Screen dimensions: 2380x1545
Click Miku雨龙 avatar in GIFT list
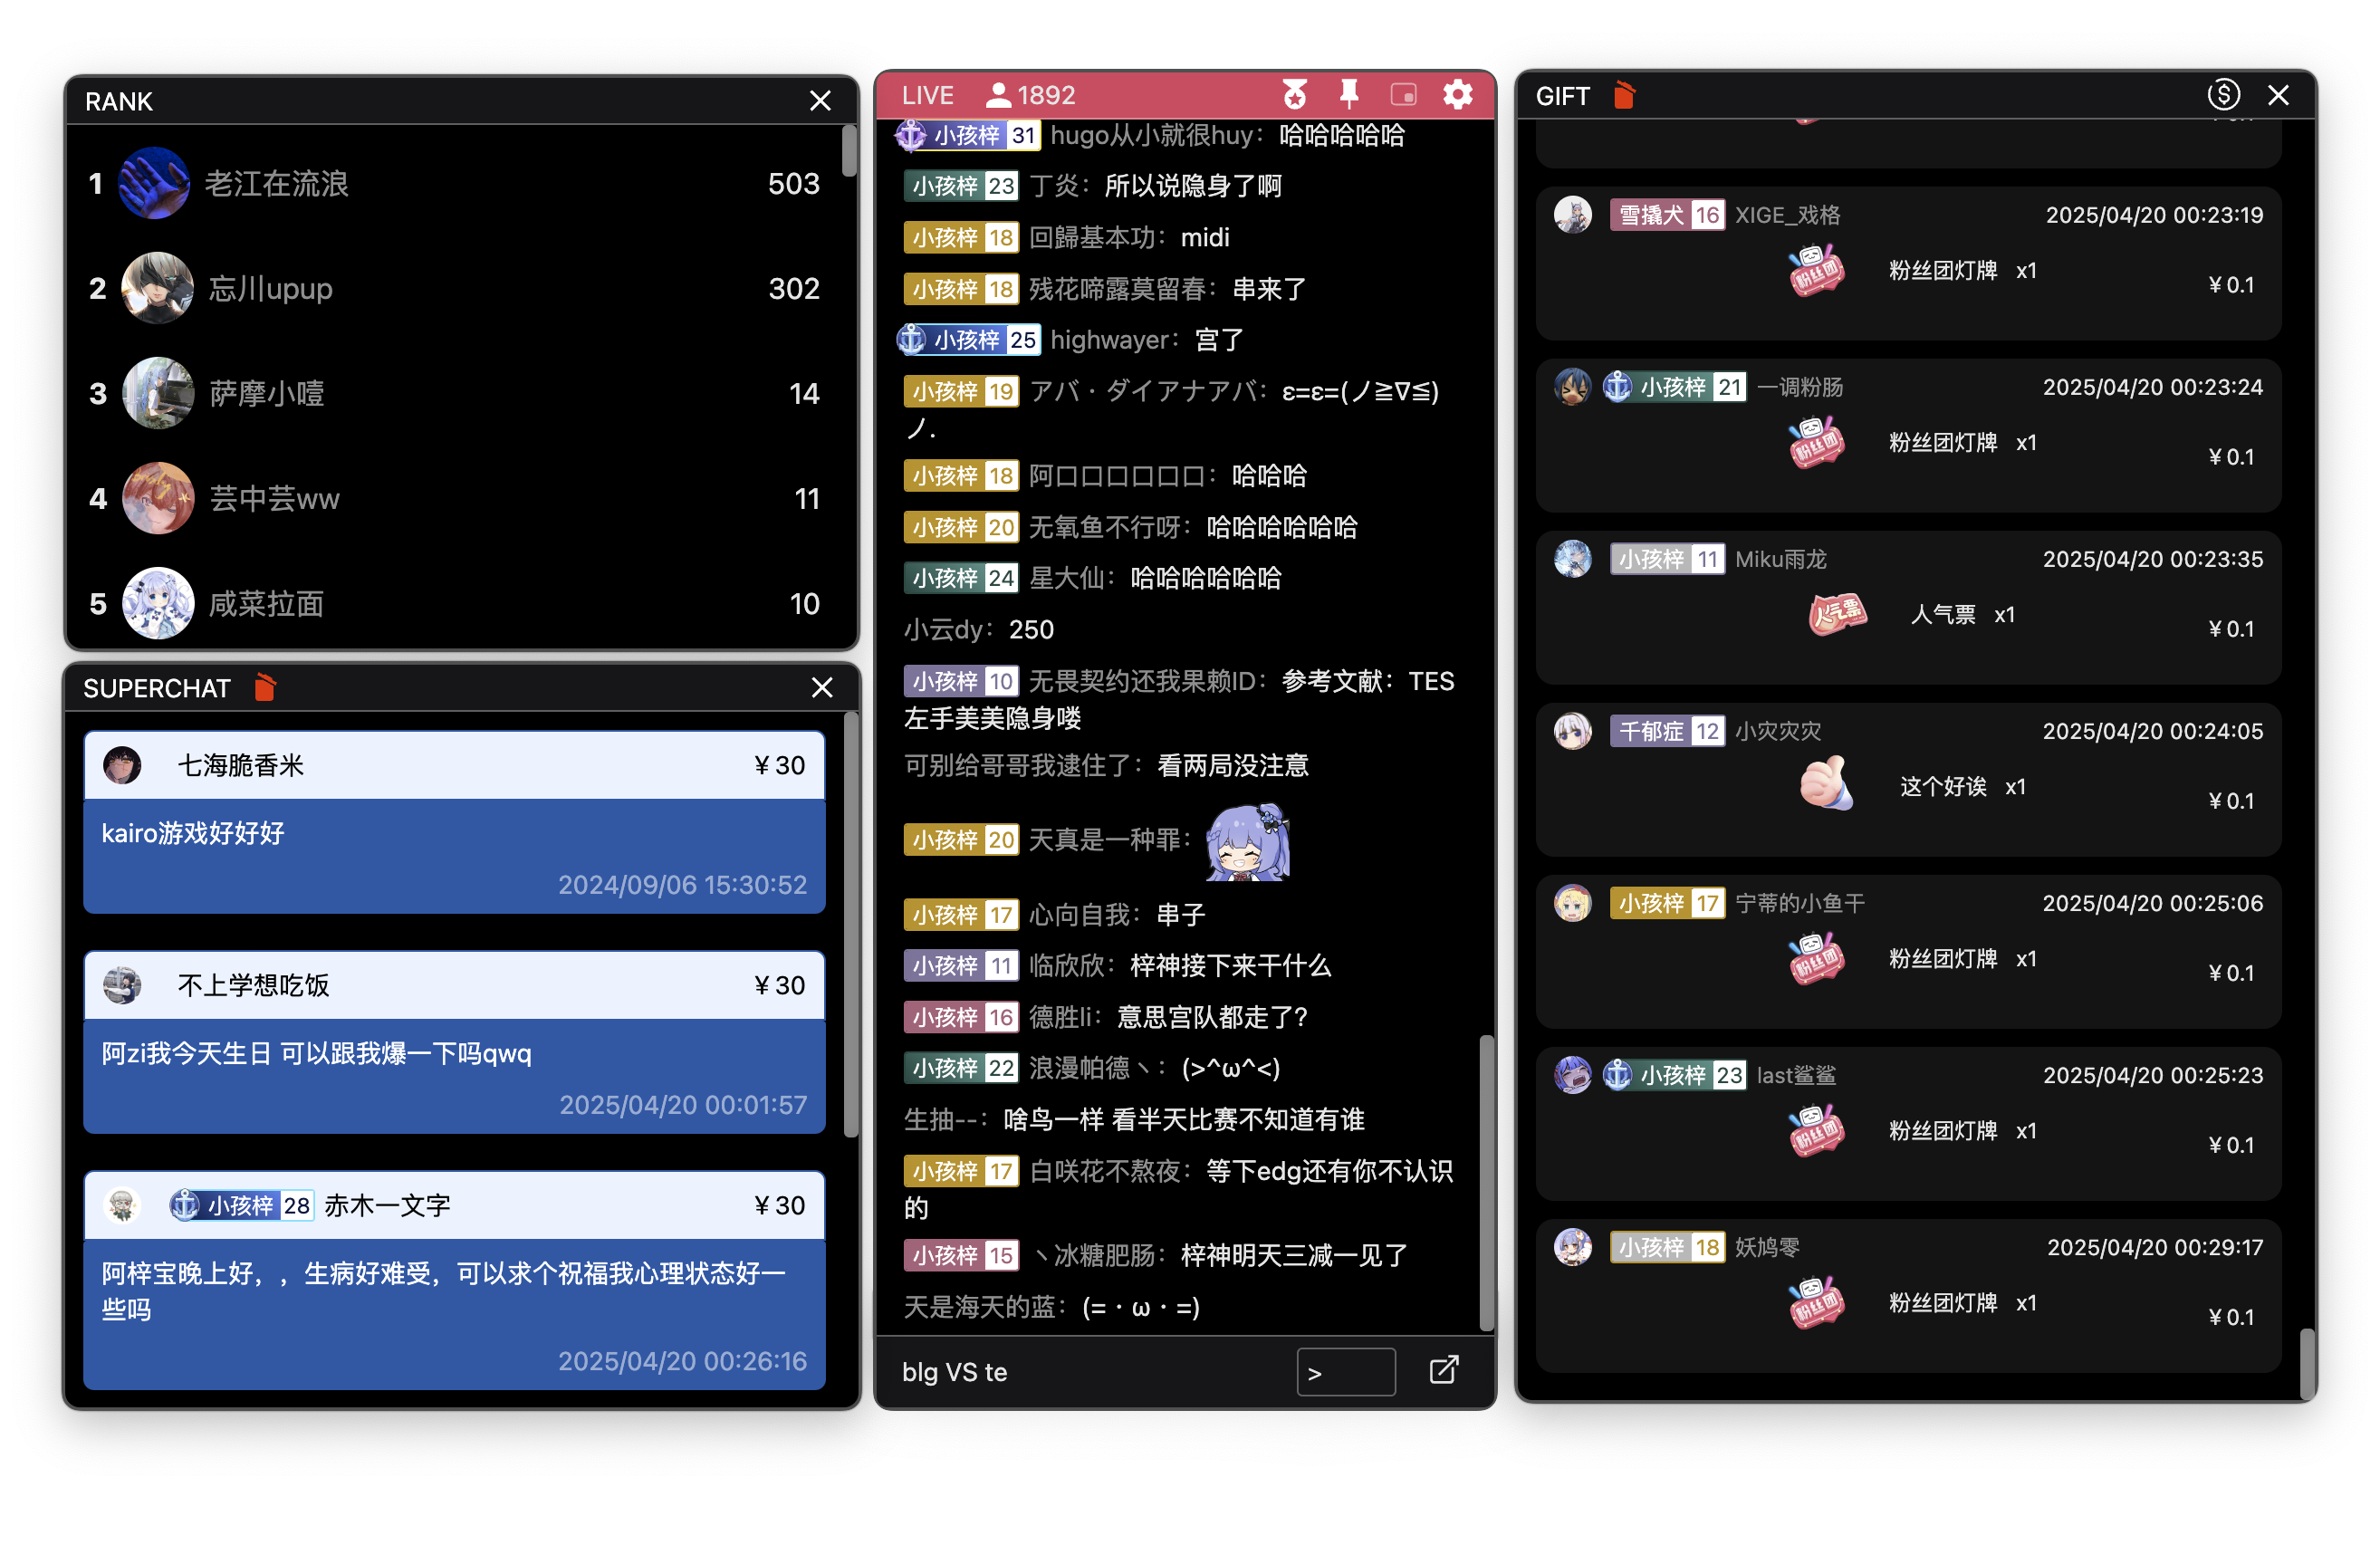1573,558
